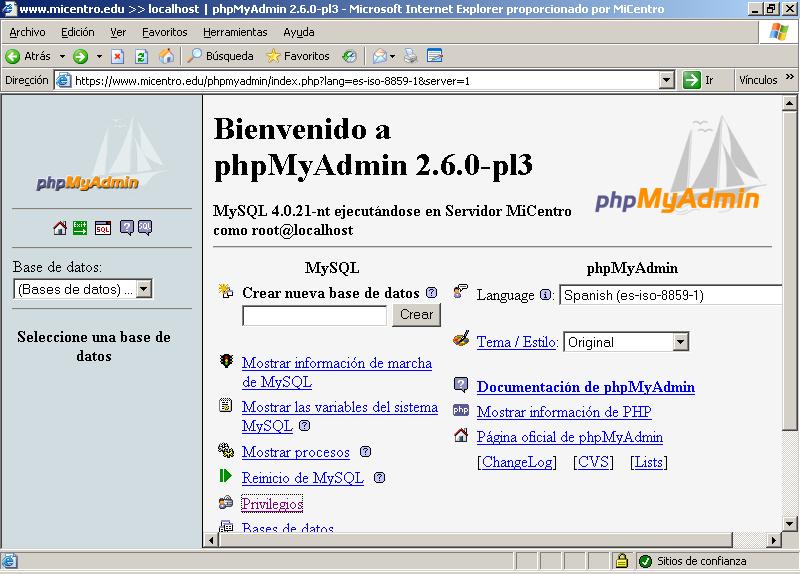
Task: Click the Print toolbar icon
Action: (x=411, y=56)
